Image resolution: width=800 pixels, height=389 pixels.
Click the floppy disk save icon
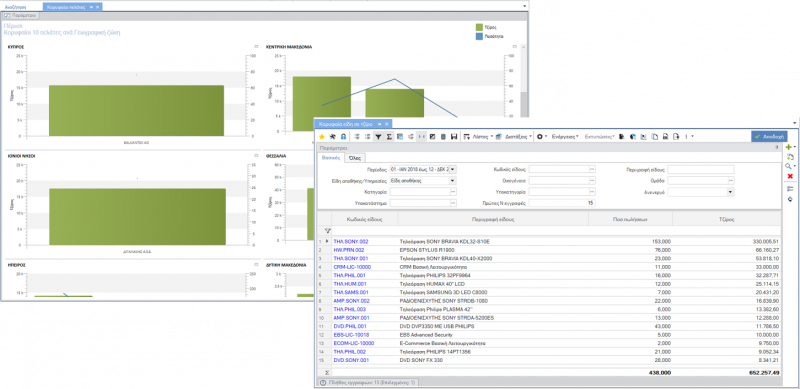[454, 137]
